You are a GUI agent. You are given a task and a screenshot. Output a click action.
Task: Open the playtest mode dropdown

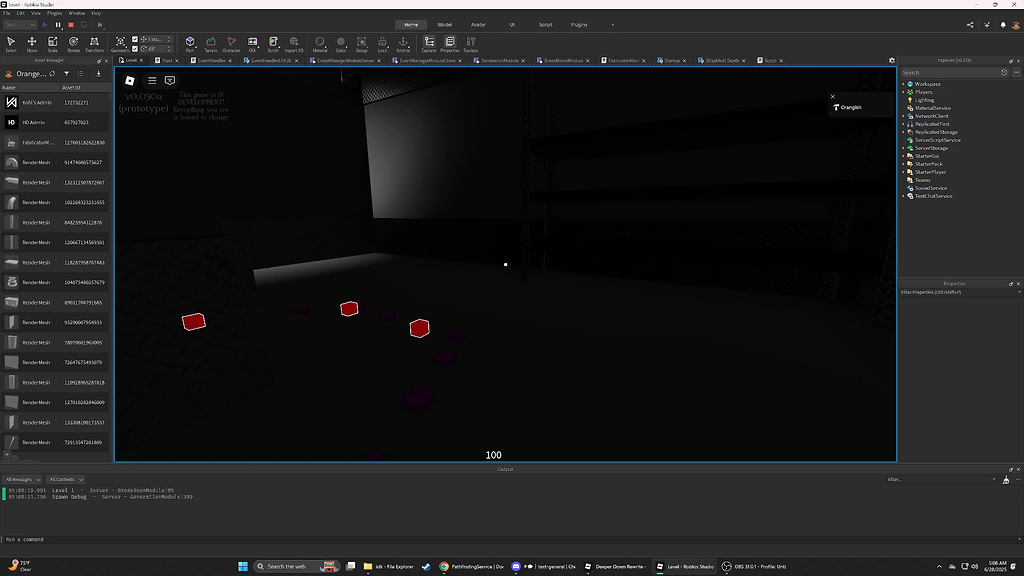[x=33, y=27]
